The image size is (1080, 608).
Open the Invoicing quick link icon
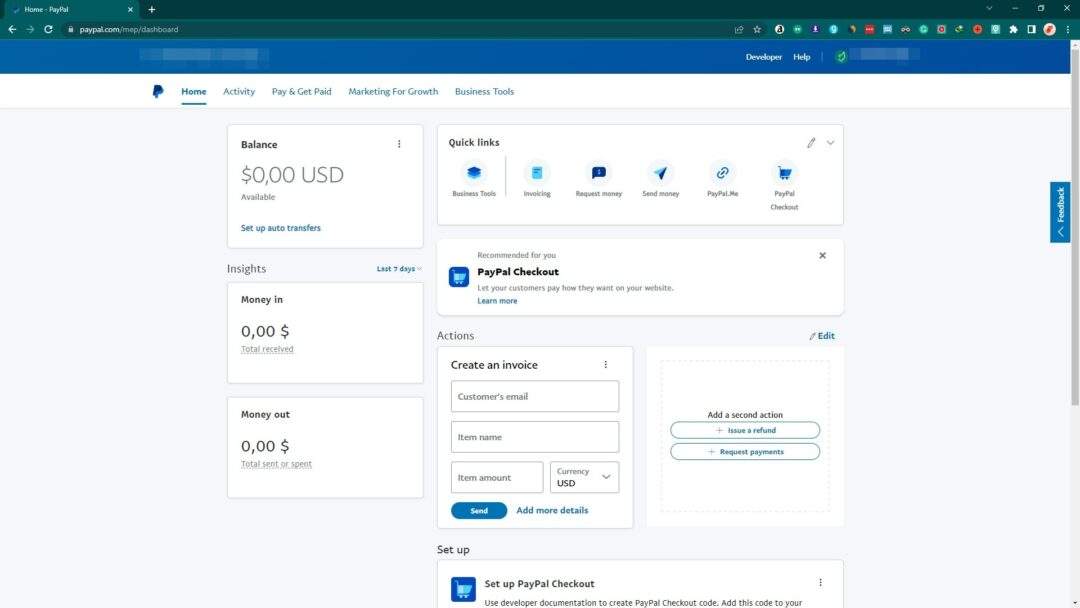coord(537,173)
